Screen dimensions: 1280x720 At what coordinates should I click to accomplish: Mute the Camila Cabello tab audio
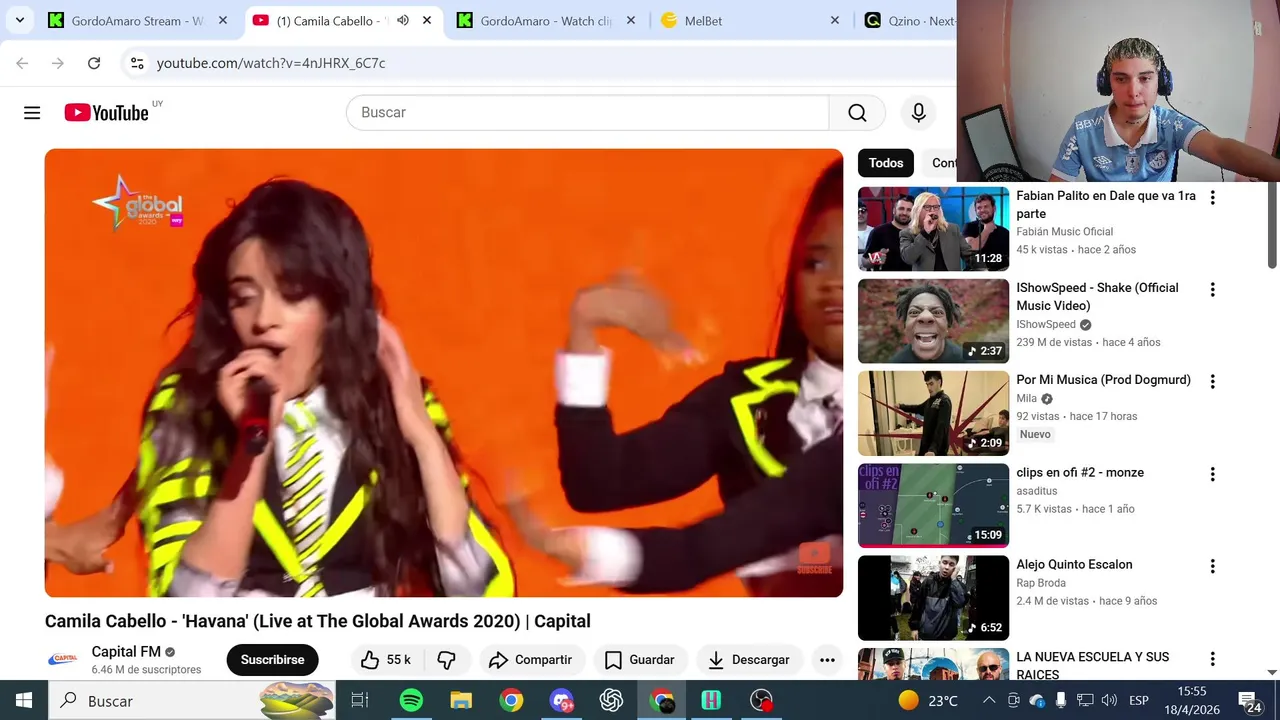402,20
